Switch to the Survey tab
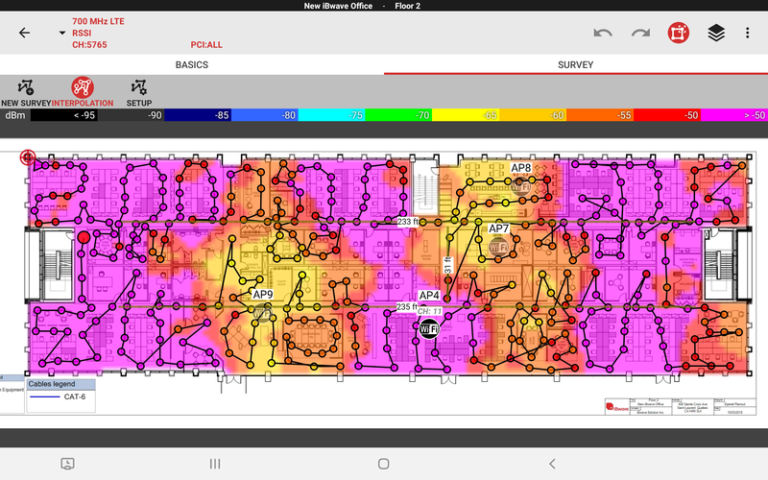 pos(575,65)
